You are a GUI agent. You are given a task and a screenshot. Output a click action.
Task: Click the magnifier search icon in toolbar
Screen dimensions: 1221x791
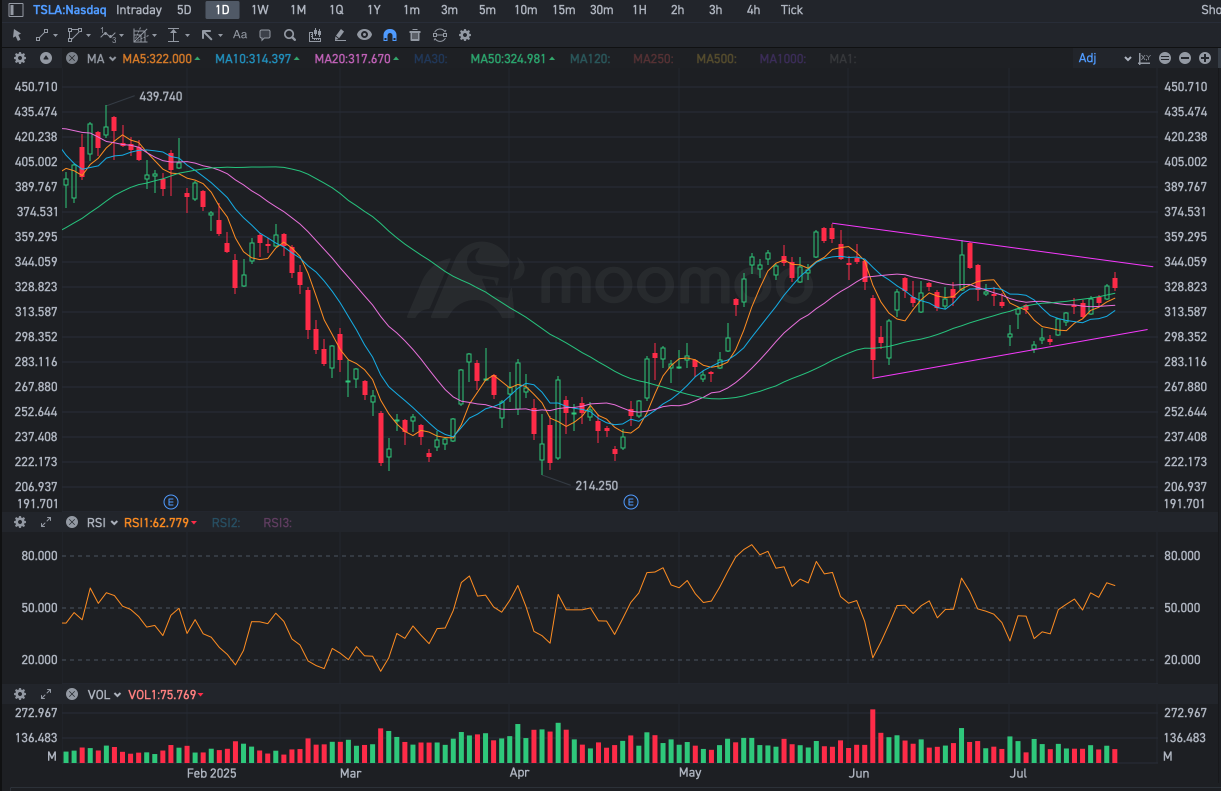pyautogui.click(x=290, y=35)
